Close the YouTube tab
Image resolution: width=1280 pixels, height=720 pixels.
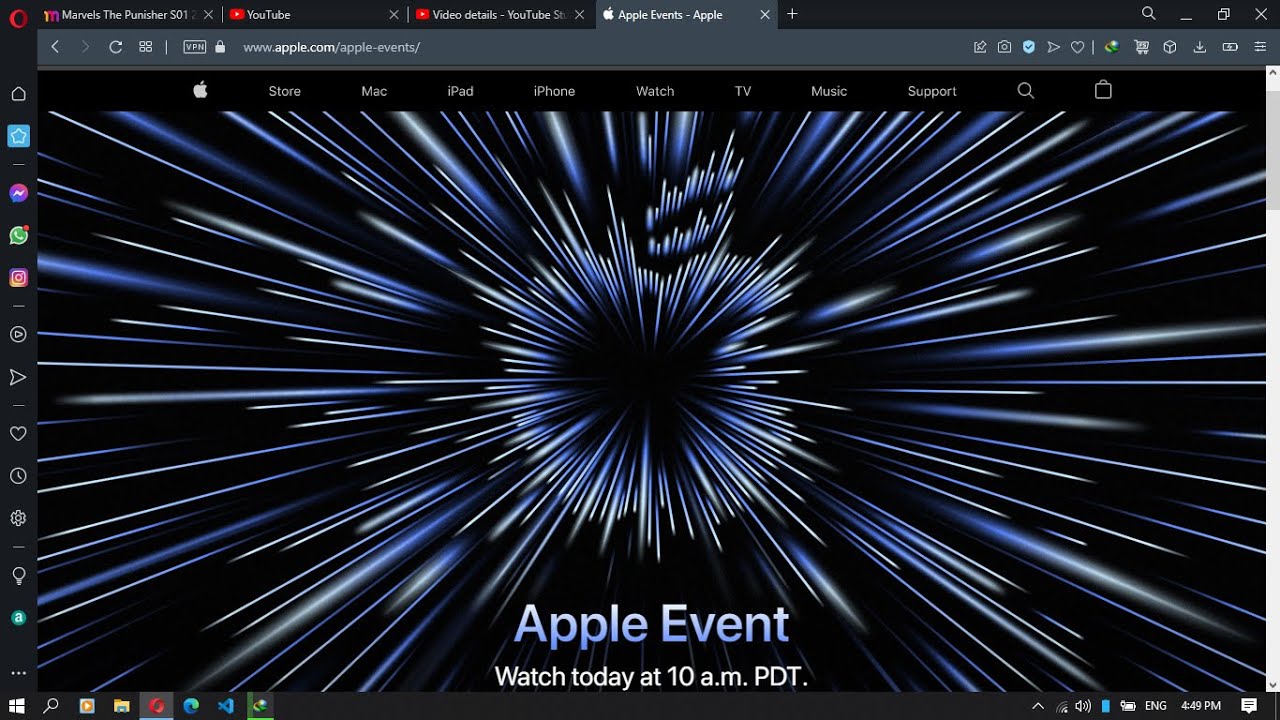[394, 15]
